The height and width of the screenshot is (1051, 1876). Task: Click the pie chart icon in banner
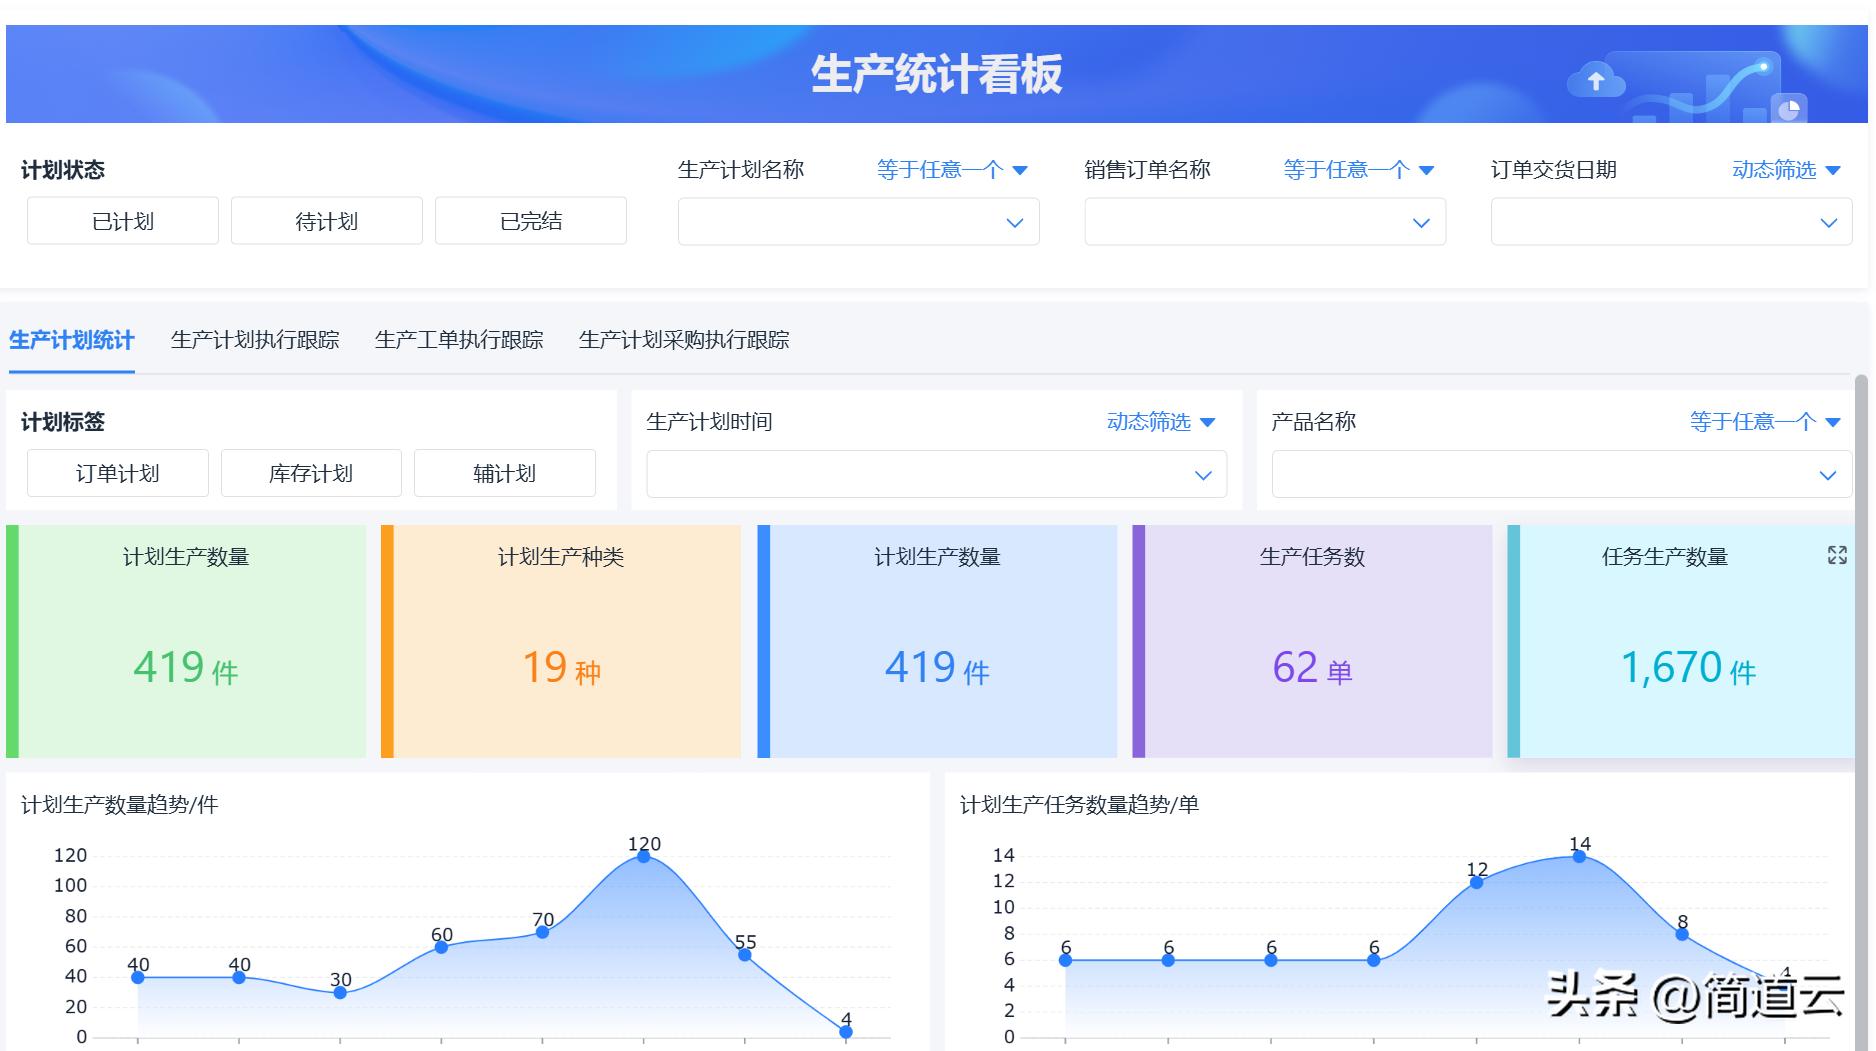coord(1788,109)
